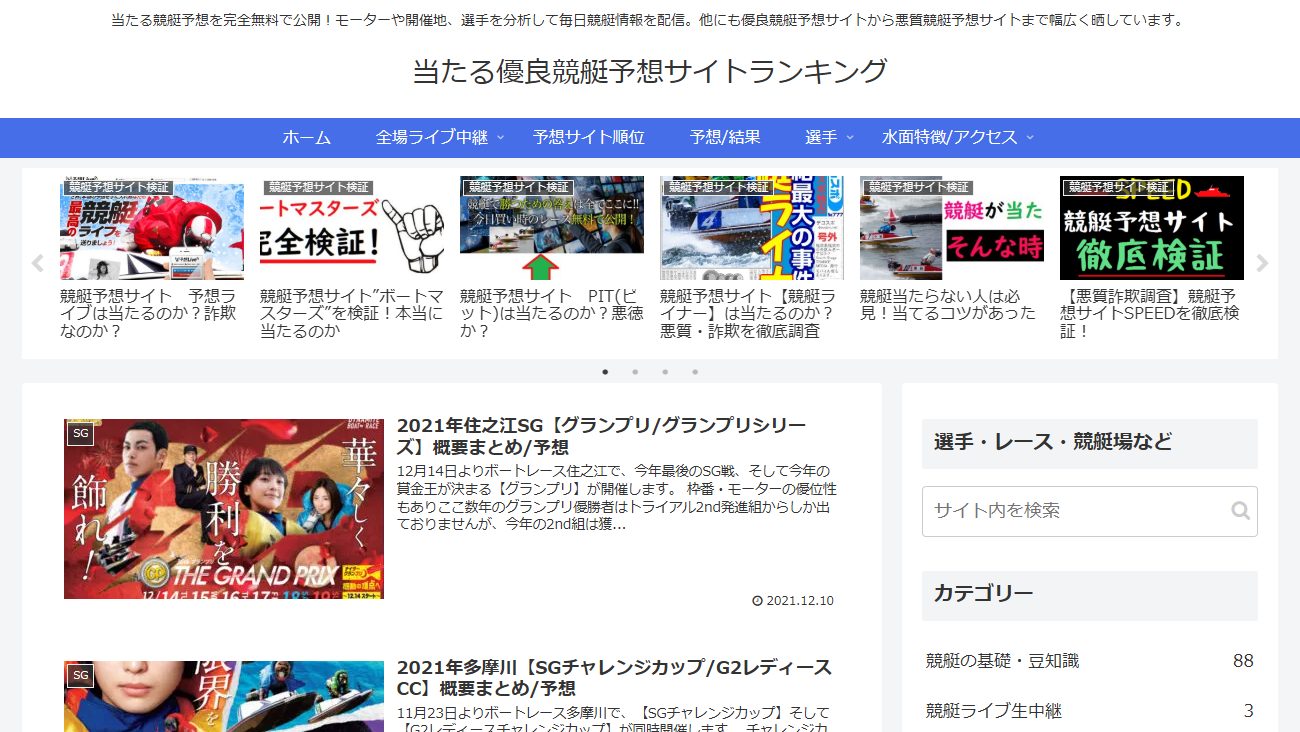The image size is (1300, 732).
Task: Open the 2021年多摩川 SGチャレンジカップ article
Action: [x=614, y=678]
